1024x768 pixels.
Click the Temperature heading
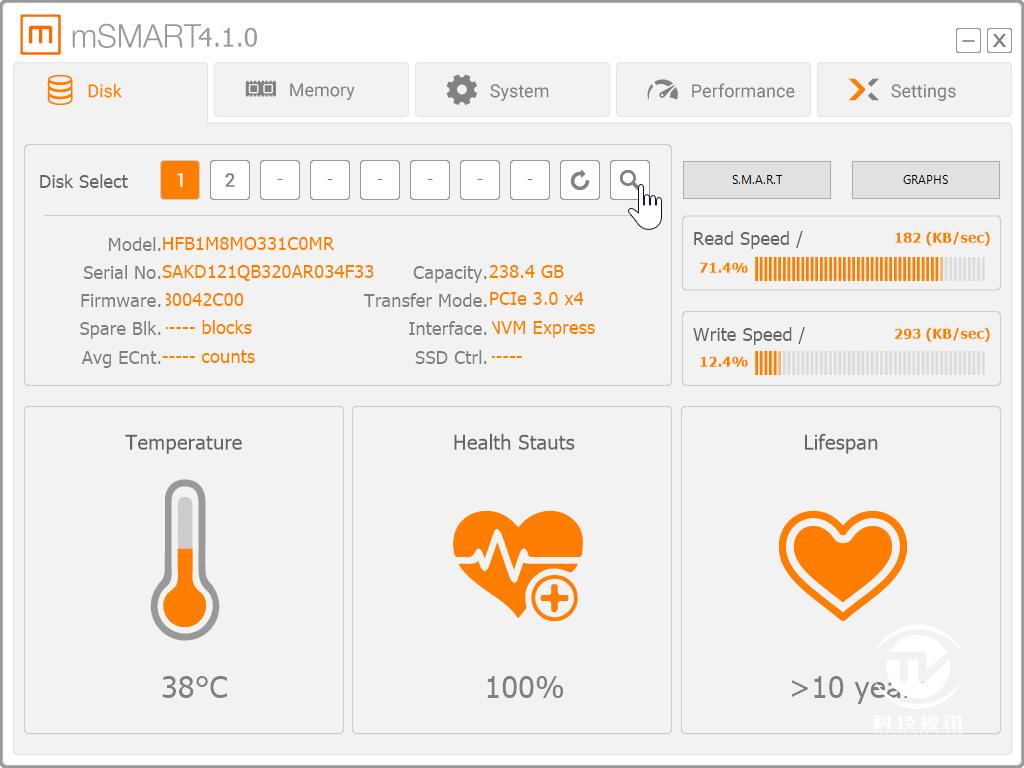coord(184,443)
